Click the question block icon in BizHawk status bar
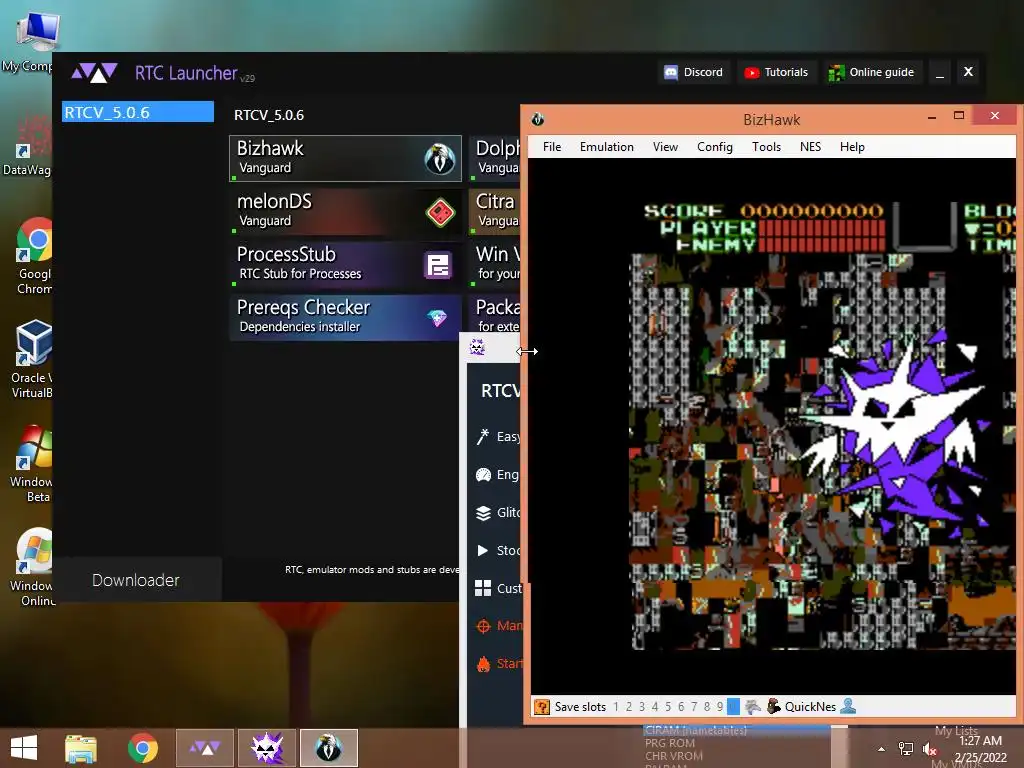Viewport: 1024px width, 768px height. click(541, 707)
